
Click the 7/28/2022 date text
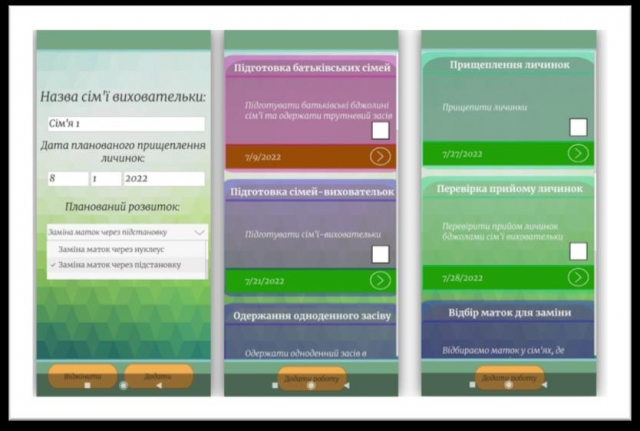[x=462, y=278]
